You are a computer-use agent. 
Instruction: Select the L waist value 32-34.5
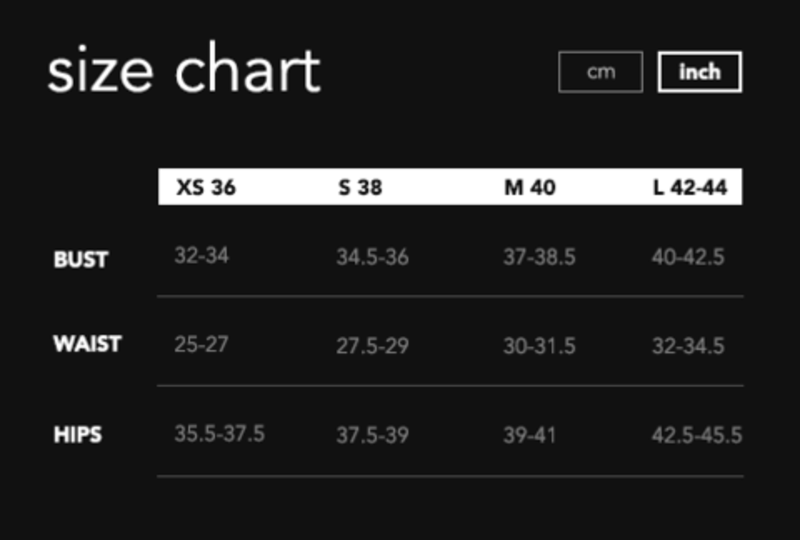pyautogui.click(x=688, y=346)
